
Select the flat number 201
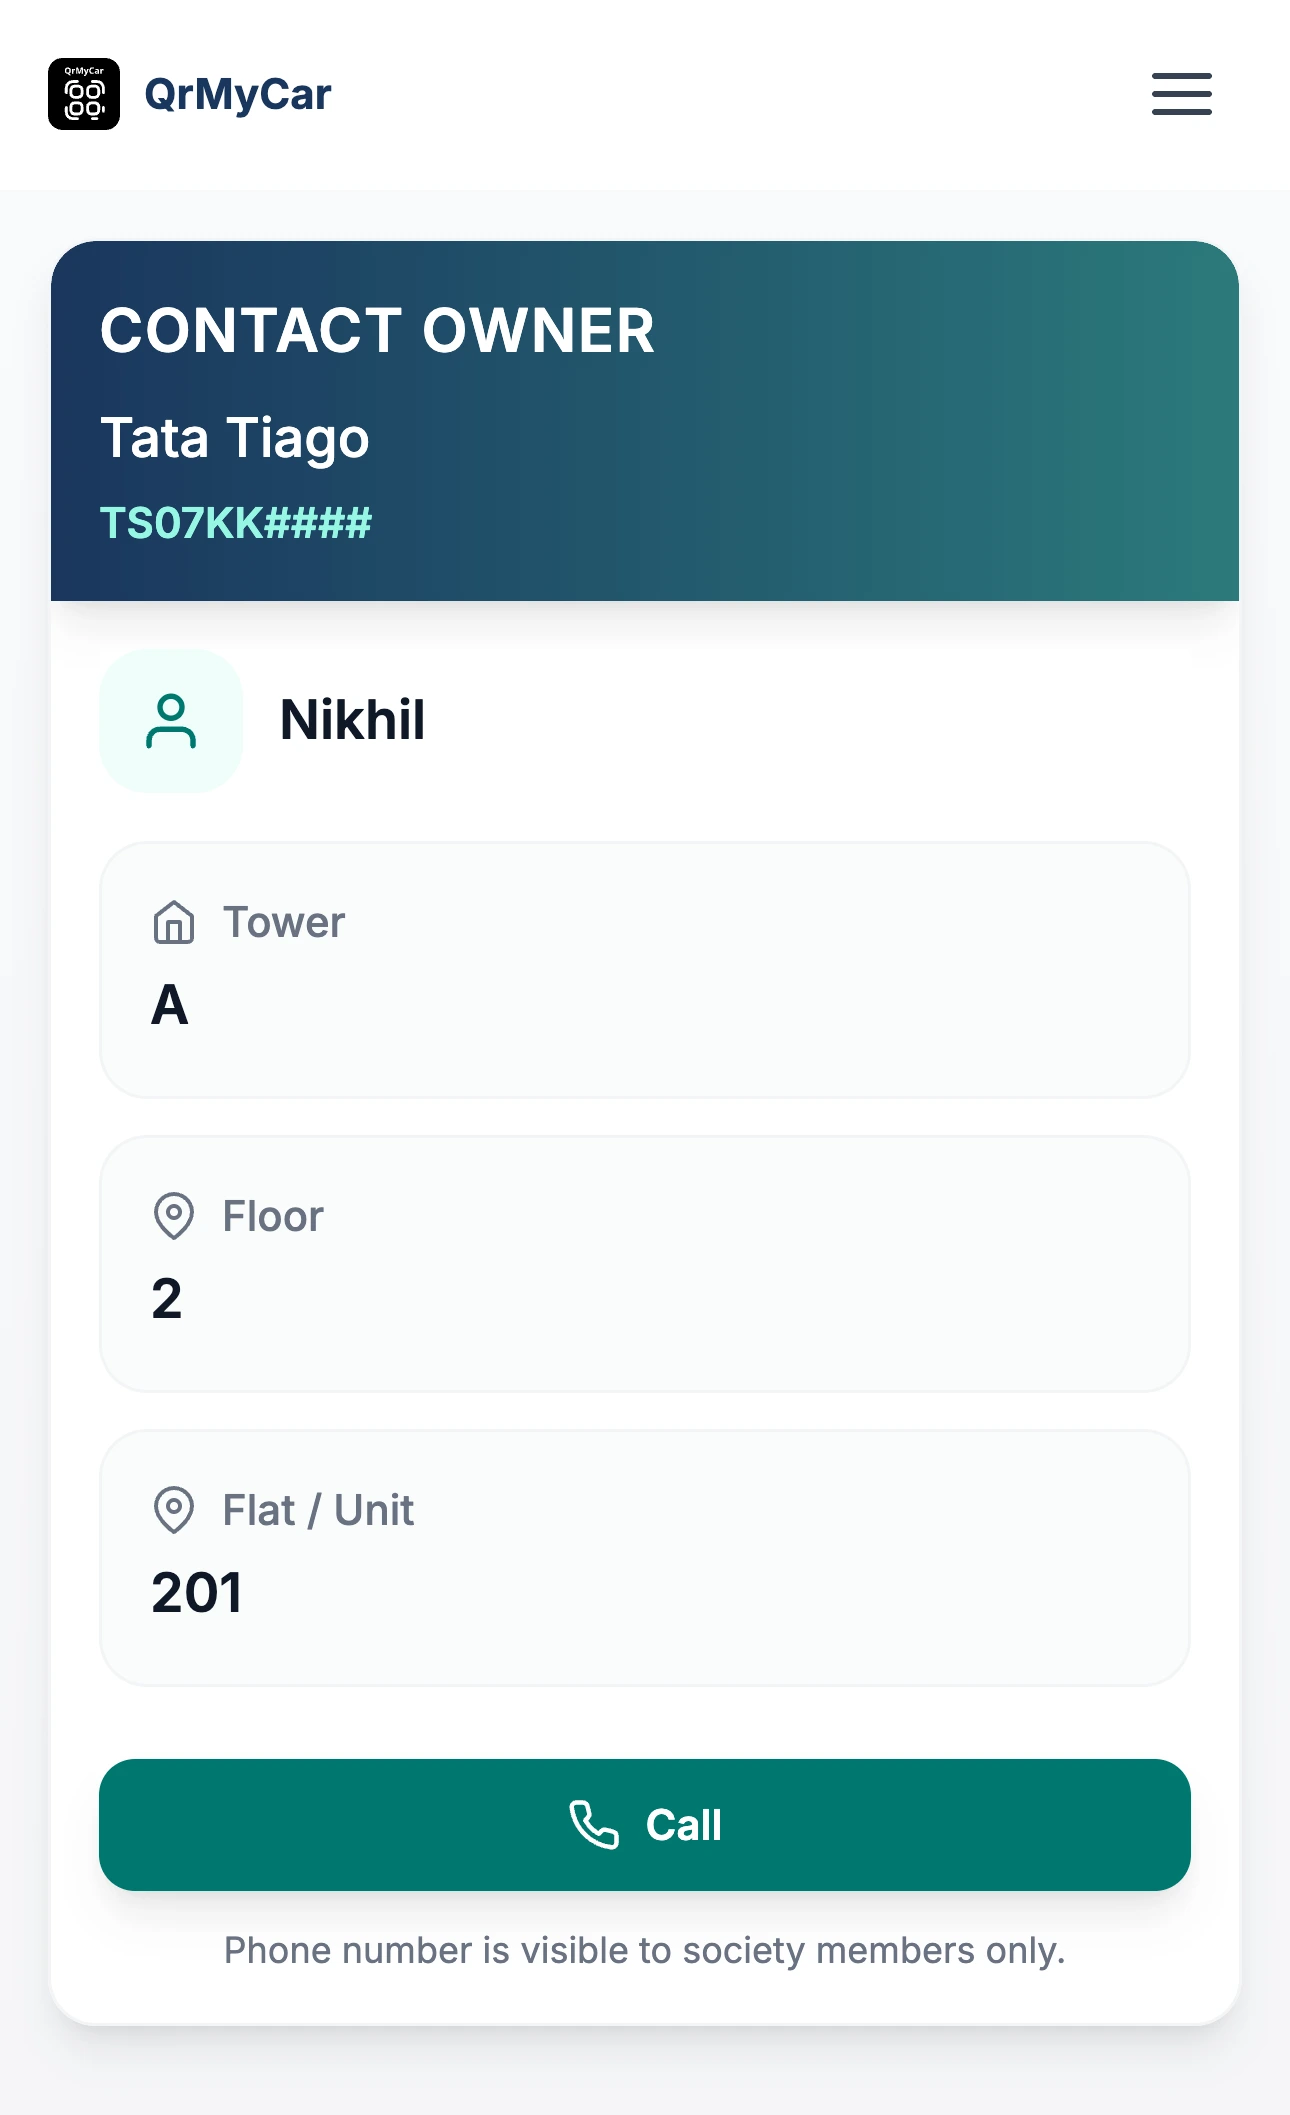[197, 1592]
